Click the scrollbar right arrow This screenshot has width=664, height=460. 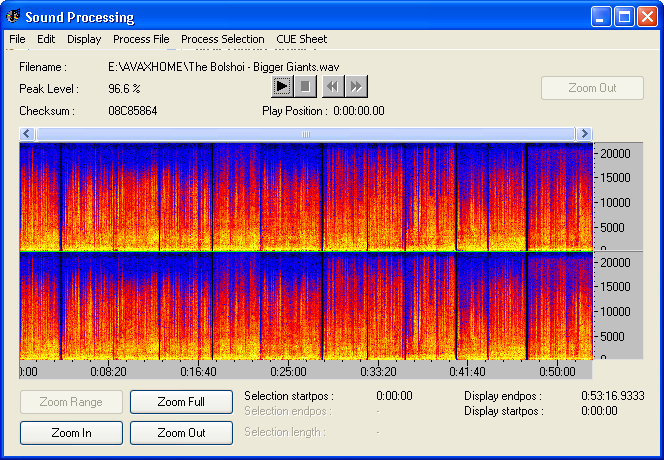pyautogui.click(x=584, y=134)
